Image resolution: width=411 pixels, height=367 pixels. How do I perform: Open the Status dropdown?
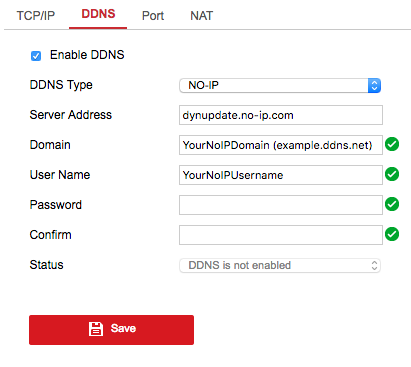point(280,265)
